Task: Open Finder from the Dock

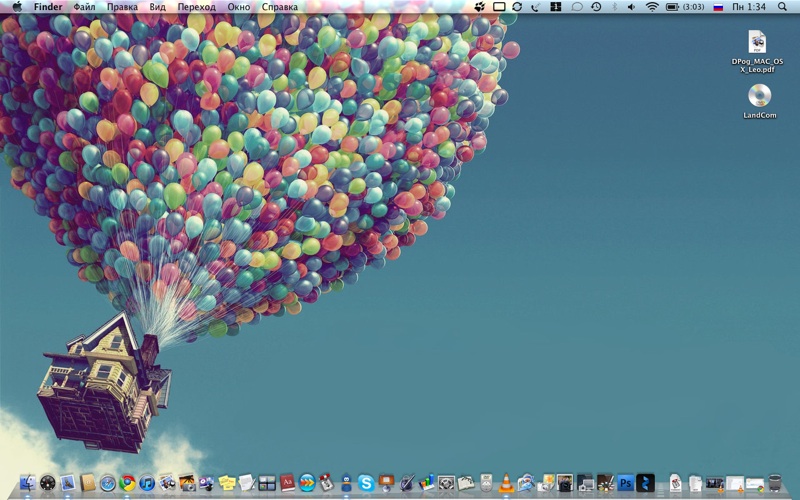Action: (28, 483)
